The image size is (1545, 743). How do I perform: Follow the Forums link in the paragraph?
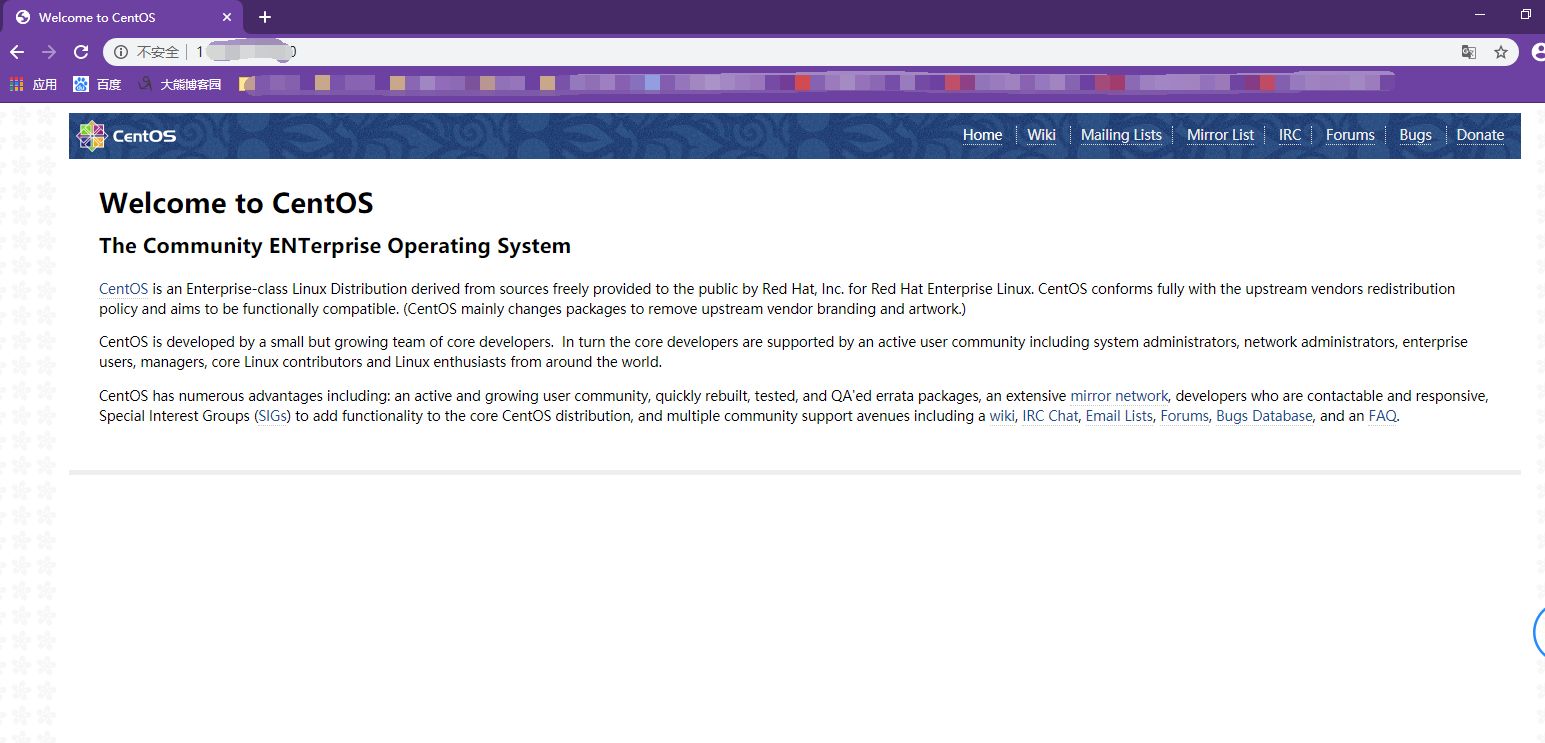click(1184, 416)
